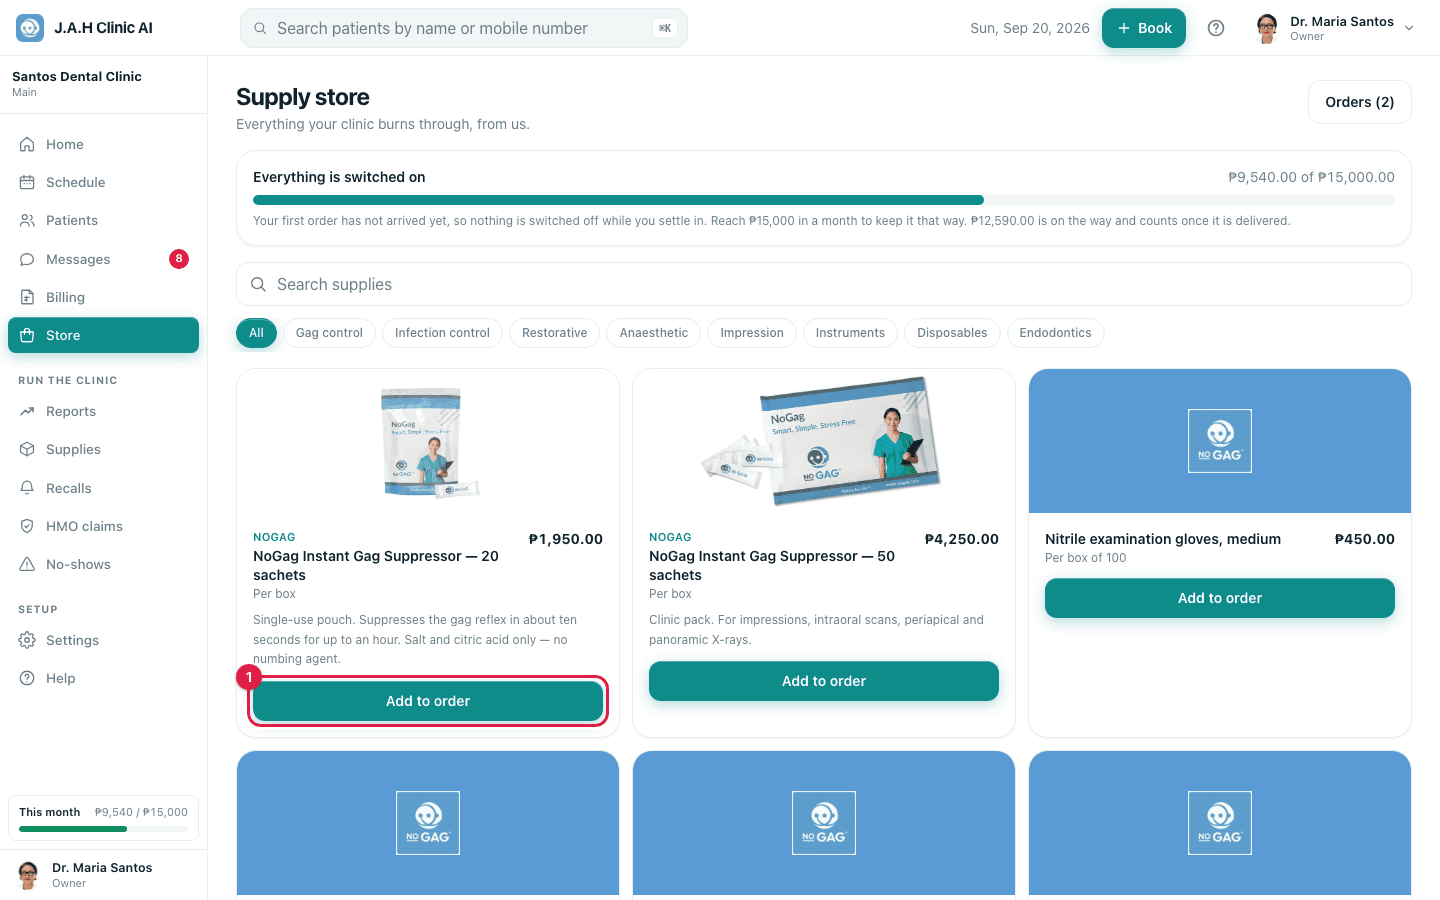Click the ₱4,250.00 price
The image size is (1440, 900).
tap(962, 539)
